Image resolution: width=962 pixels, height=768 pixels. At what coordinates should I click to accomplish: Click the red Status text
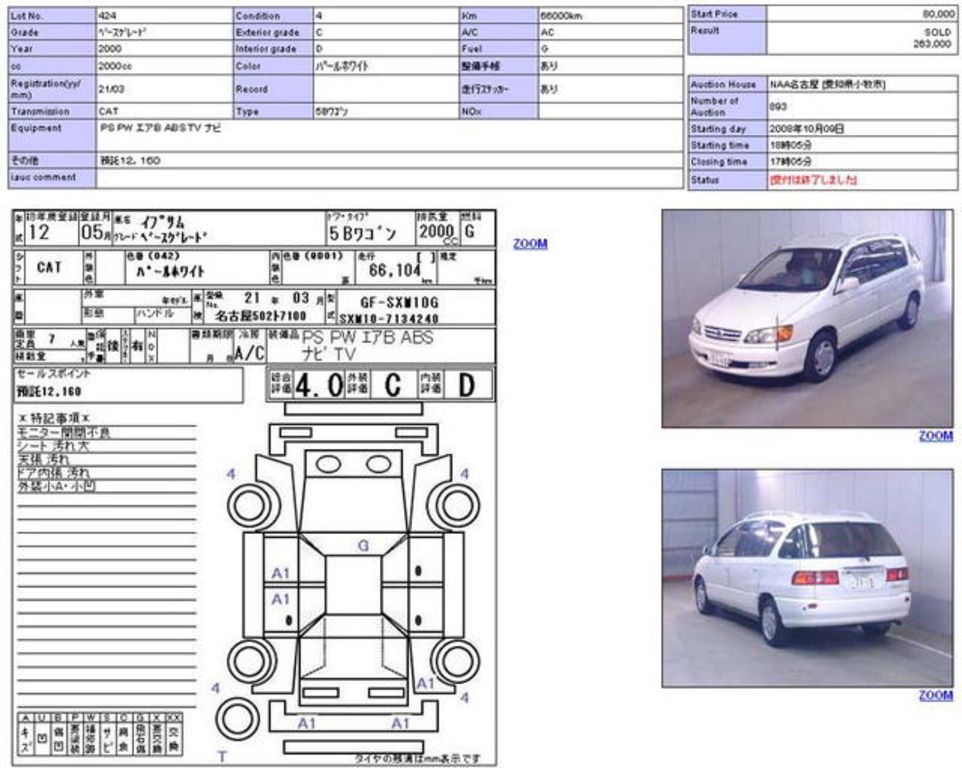814,180
